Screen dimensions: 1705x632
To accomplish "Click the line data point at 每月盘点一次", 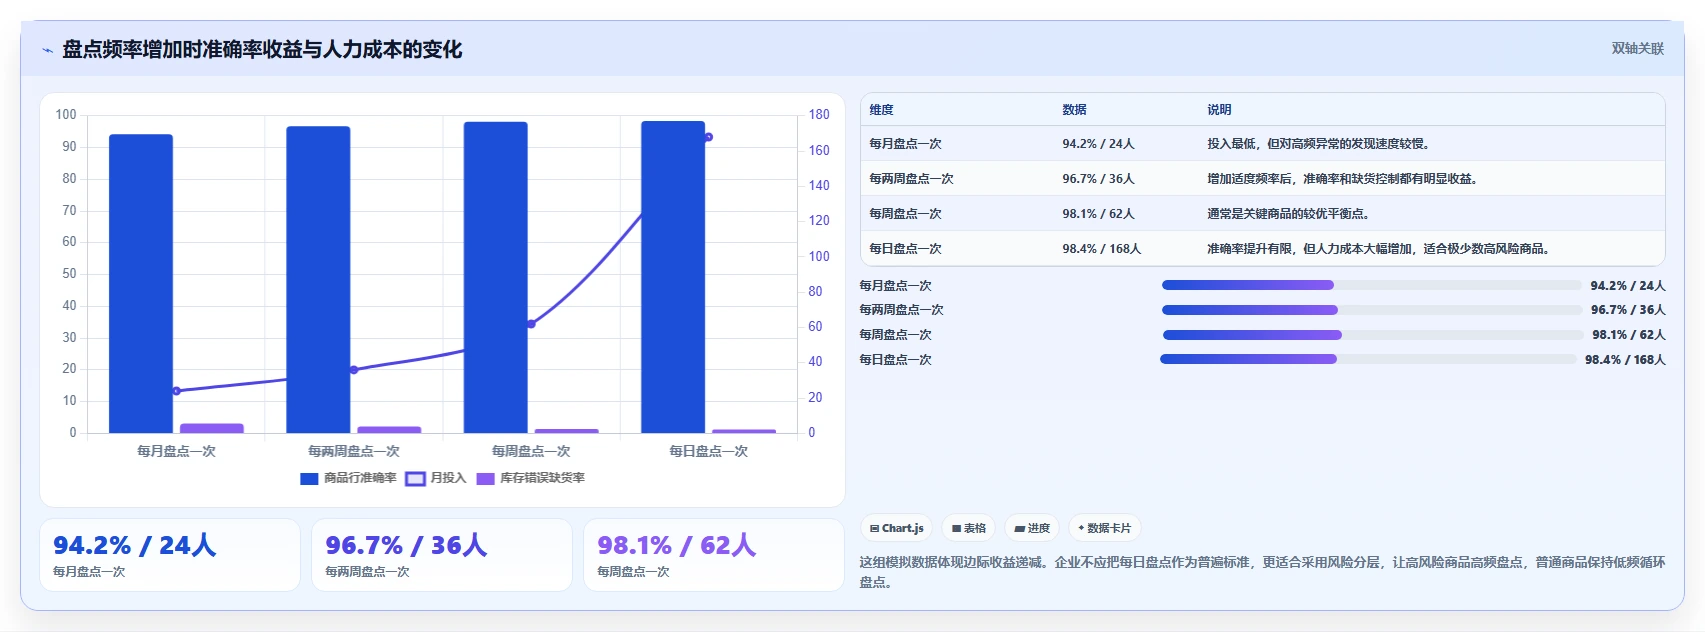I will tap(177, 391).
